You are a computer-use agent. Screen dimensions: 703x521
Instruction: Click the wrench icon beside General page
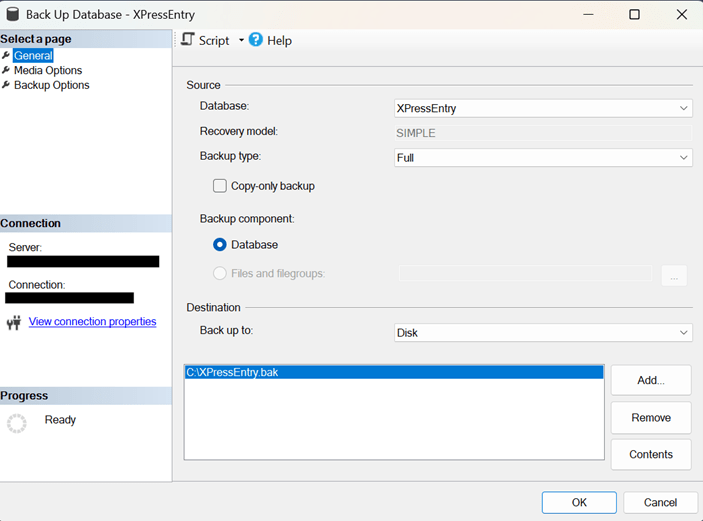coord(6,56)
